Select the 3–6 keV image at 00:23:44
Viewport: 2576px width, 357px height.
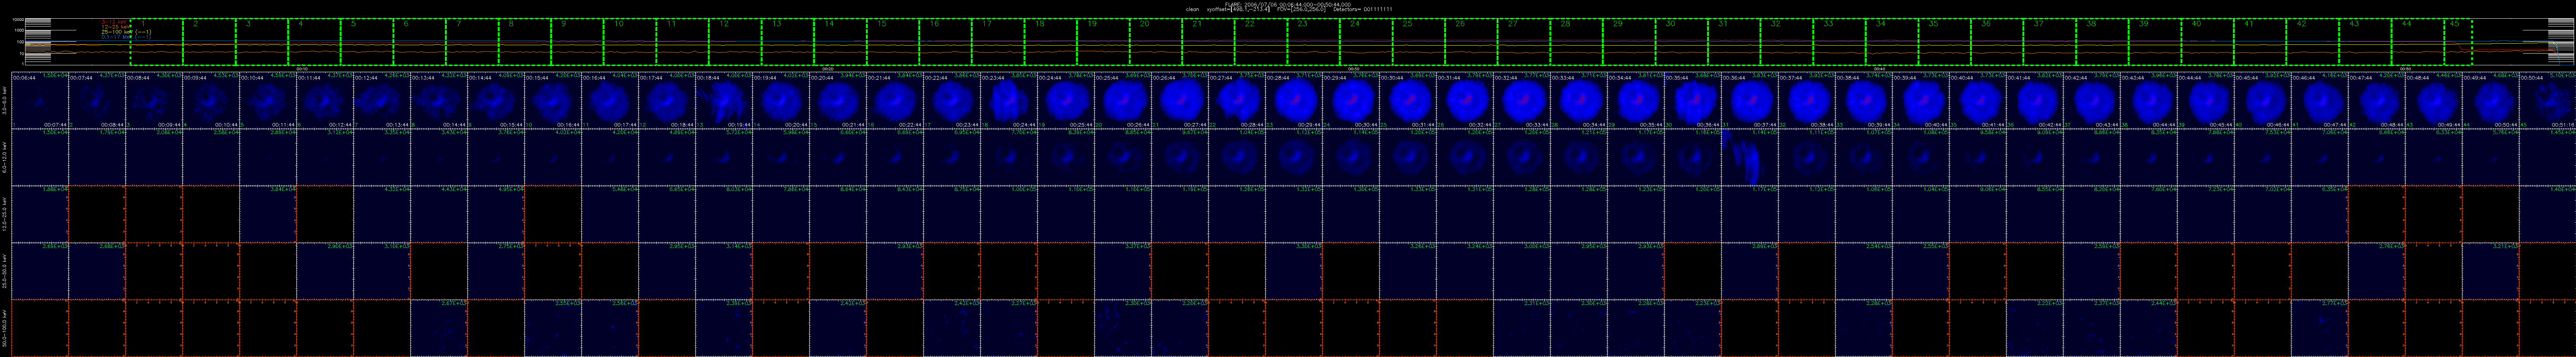[x=1009, y=100]
